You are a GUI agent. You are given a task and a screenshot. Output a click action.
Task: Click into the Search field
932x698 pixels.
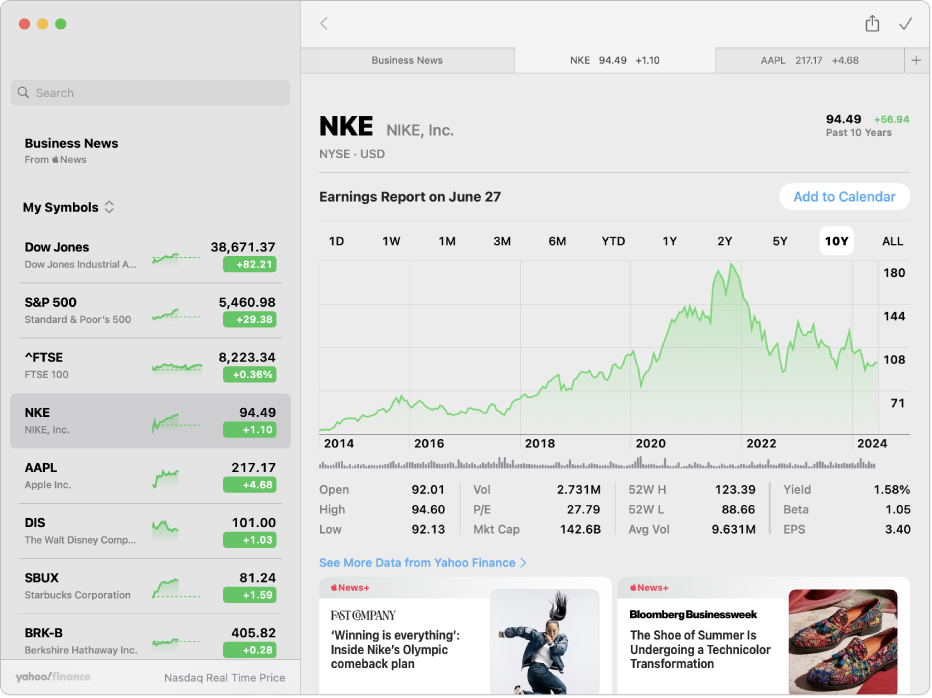point(150,93)
